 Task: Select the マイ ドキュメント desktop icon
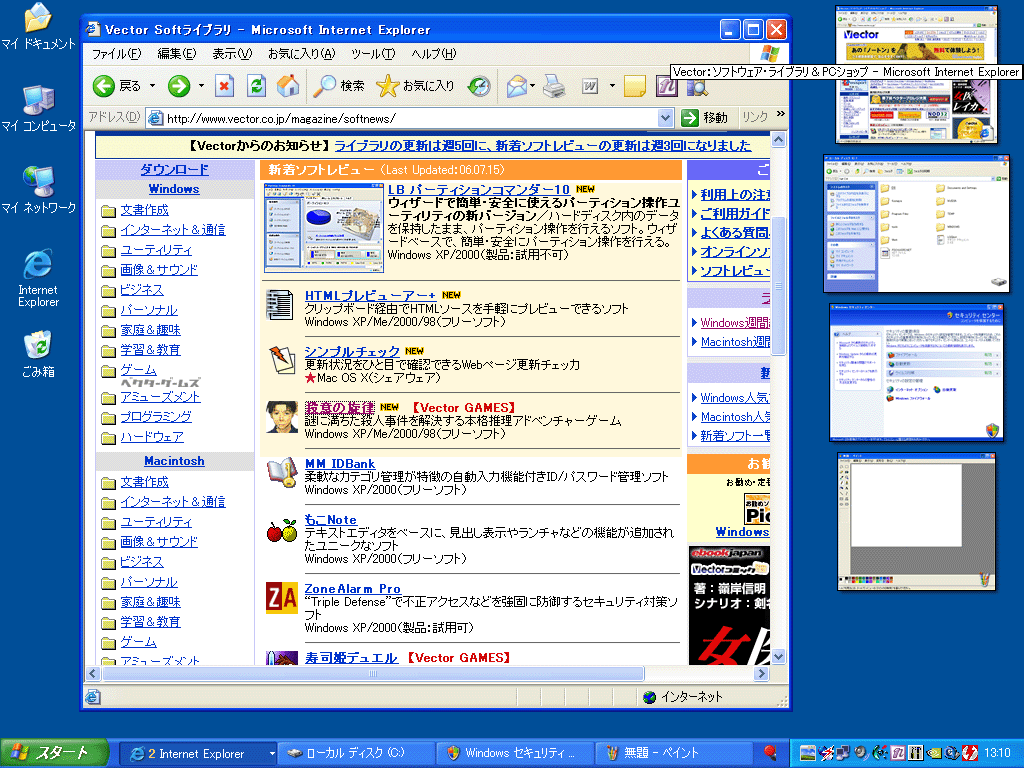tap(38, 27)
